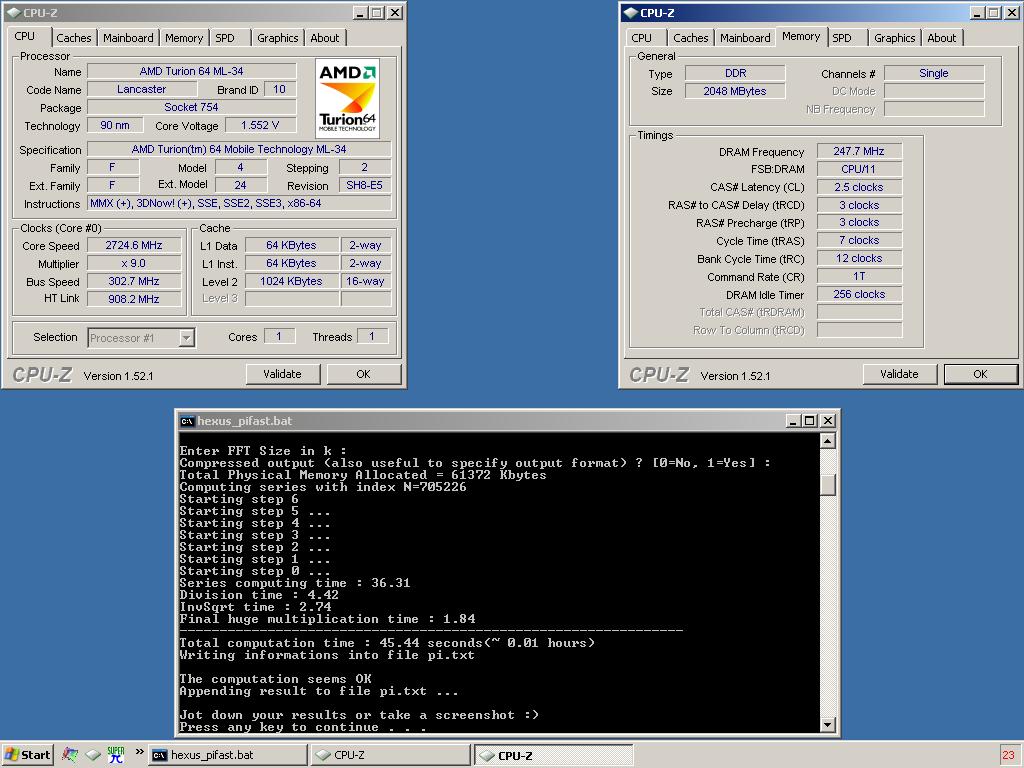Click OK button in right CPU-Z window
This screenshot has width=1024, height=768.
(980, 374)
